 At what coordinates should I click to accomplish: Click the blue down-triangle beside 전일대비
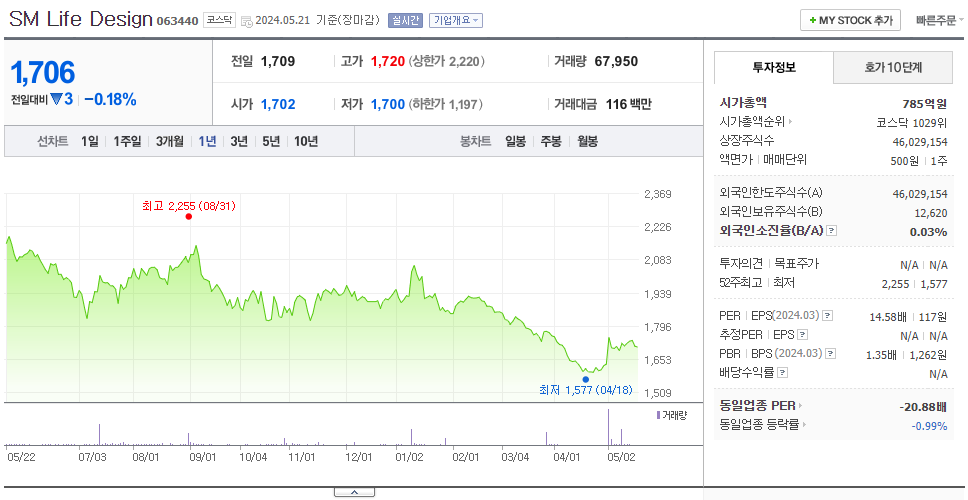pos(57,99)
